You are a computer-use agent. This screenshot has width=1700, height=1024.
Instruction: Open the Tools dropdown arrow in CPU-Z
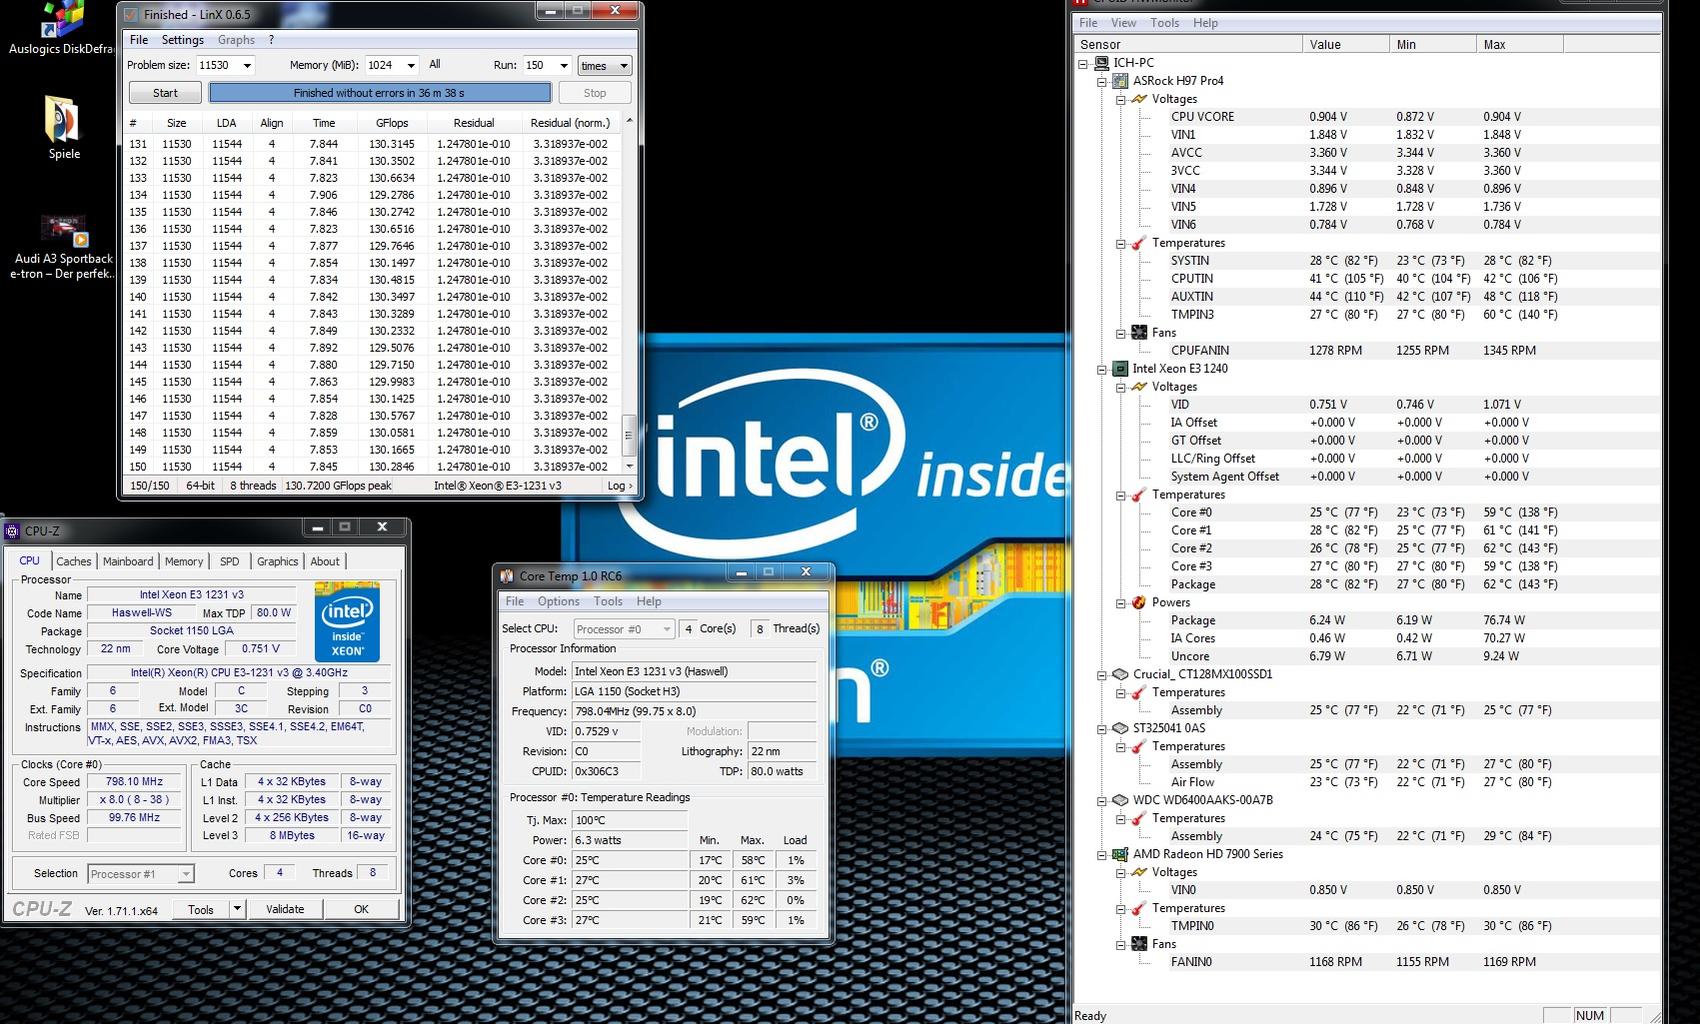click(237, 909)
